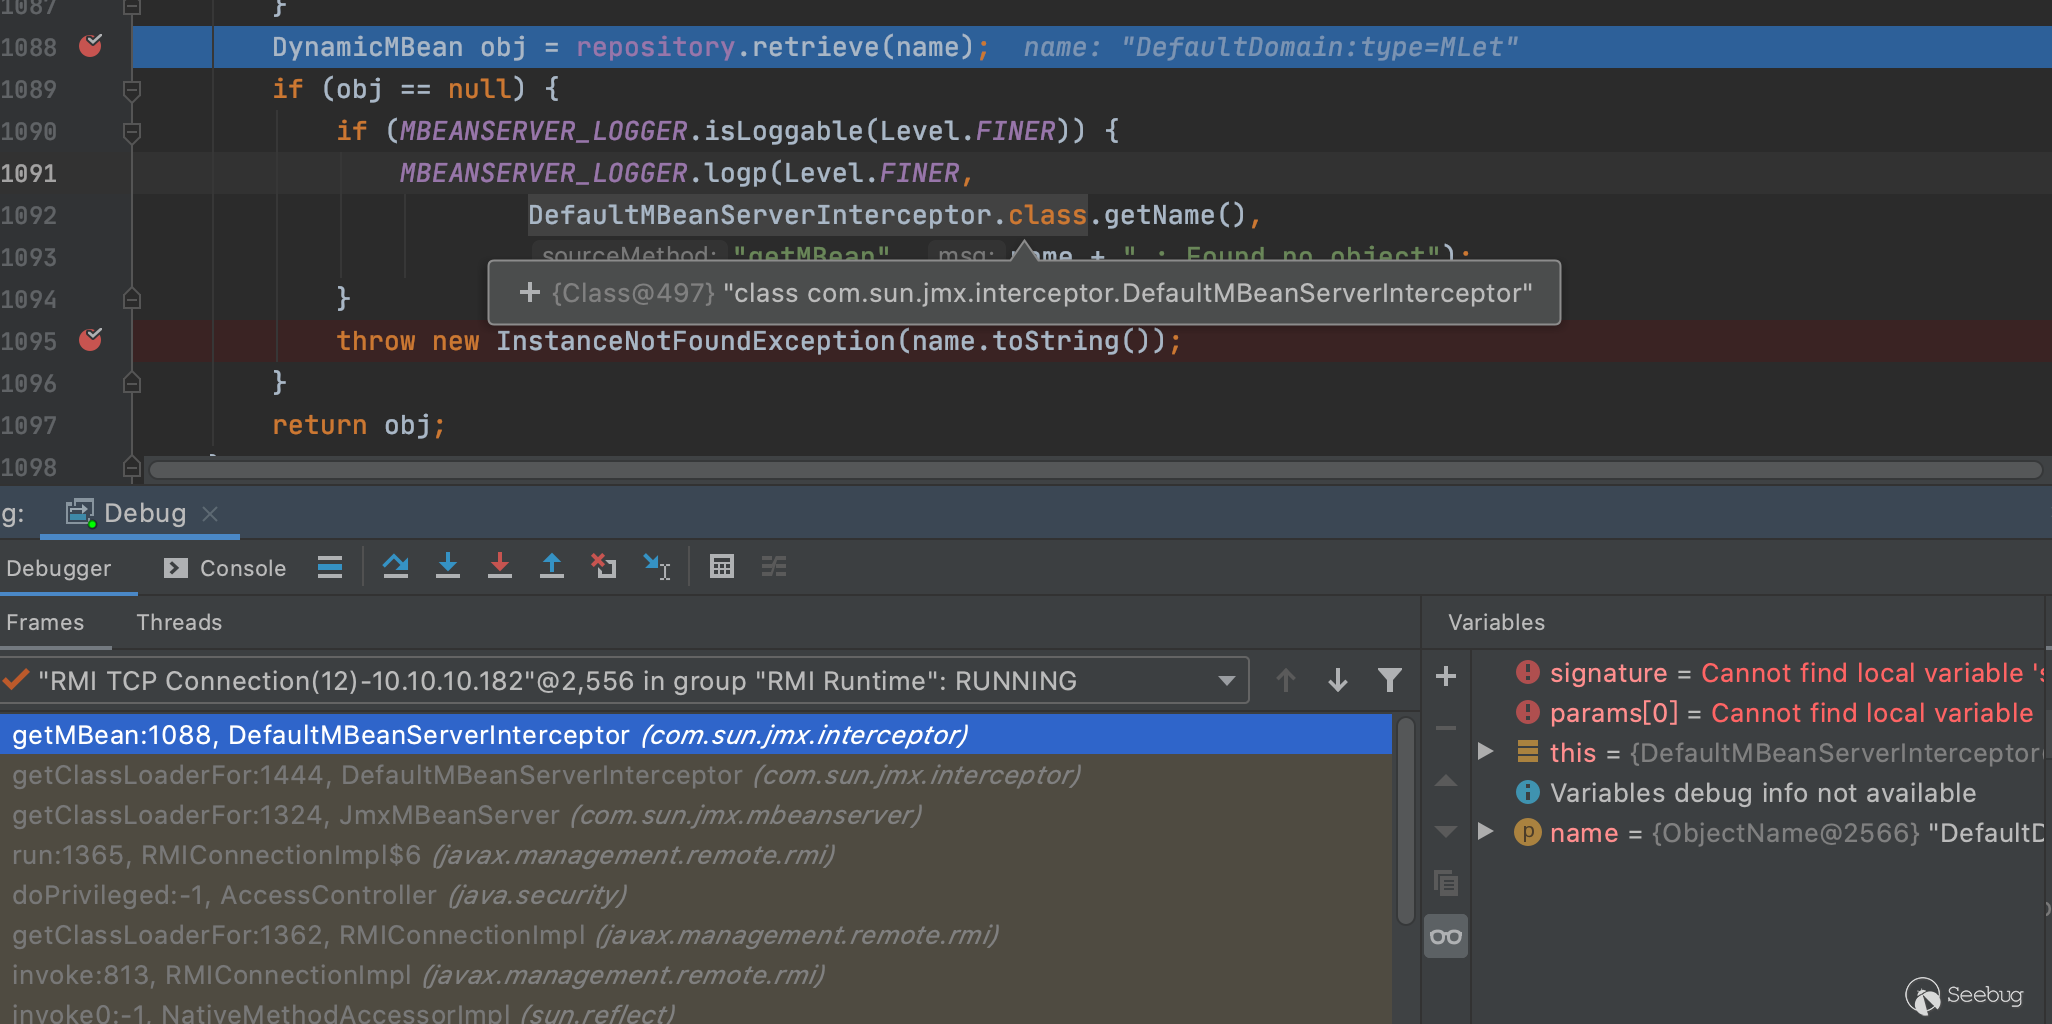This screenshot has width=2052, height=1024.
Task: Expand the 'name' ObjectName variable
Action: click(1486, 832)
